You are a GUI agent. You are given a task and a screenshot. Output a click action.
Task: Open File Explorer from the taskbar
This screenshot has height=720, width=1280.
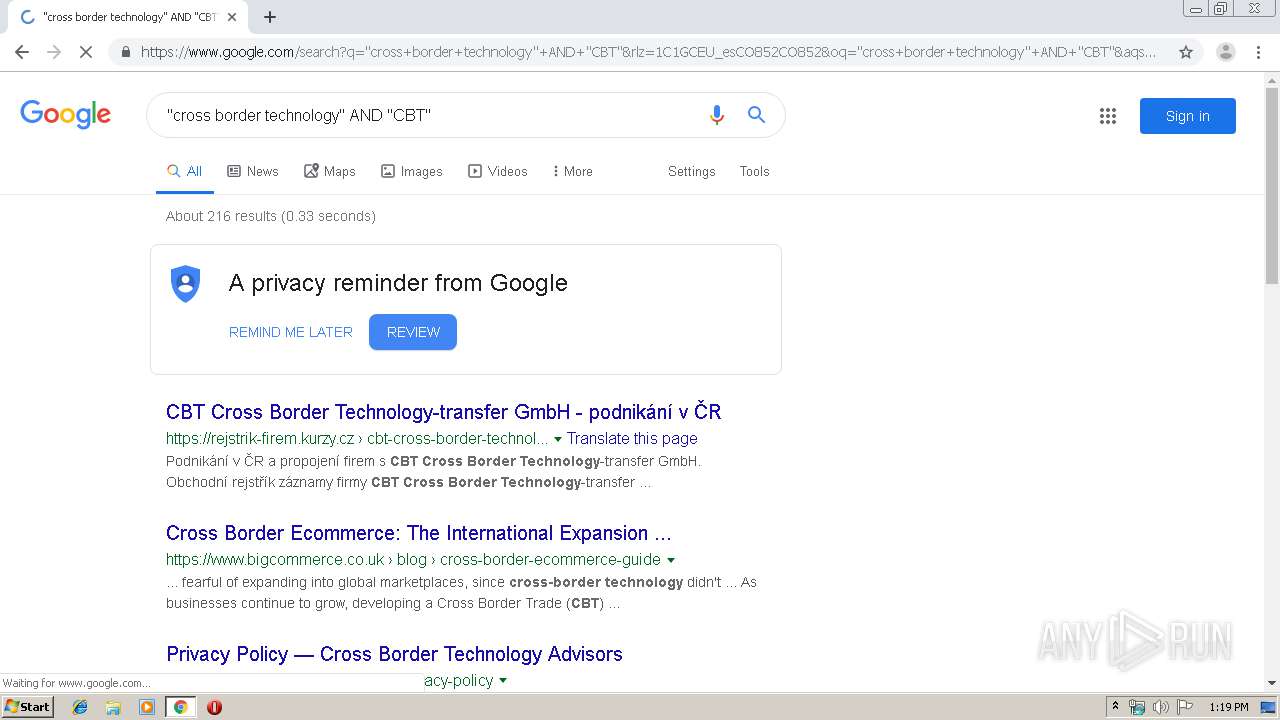[x=113, y=707]
